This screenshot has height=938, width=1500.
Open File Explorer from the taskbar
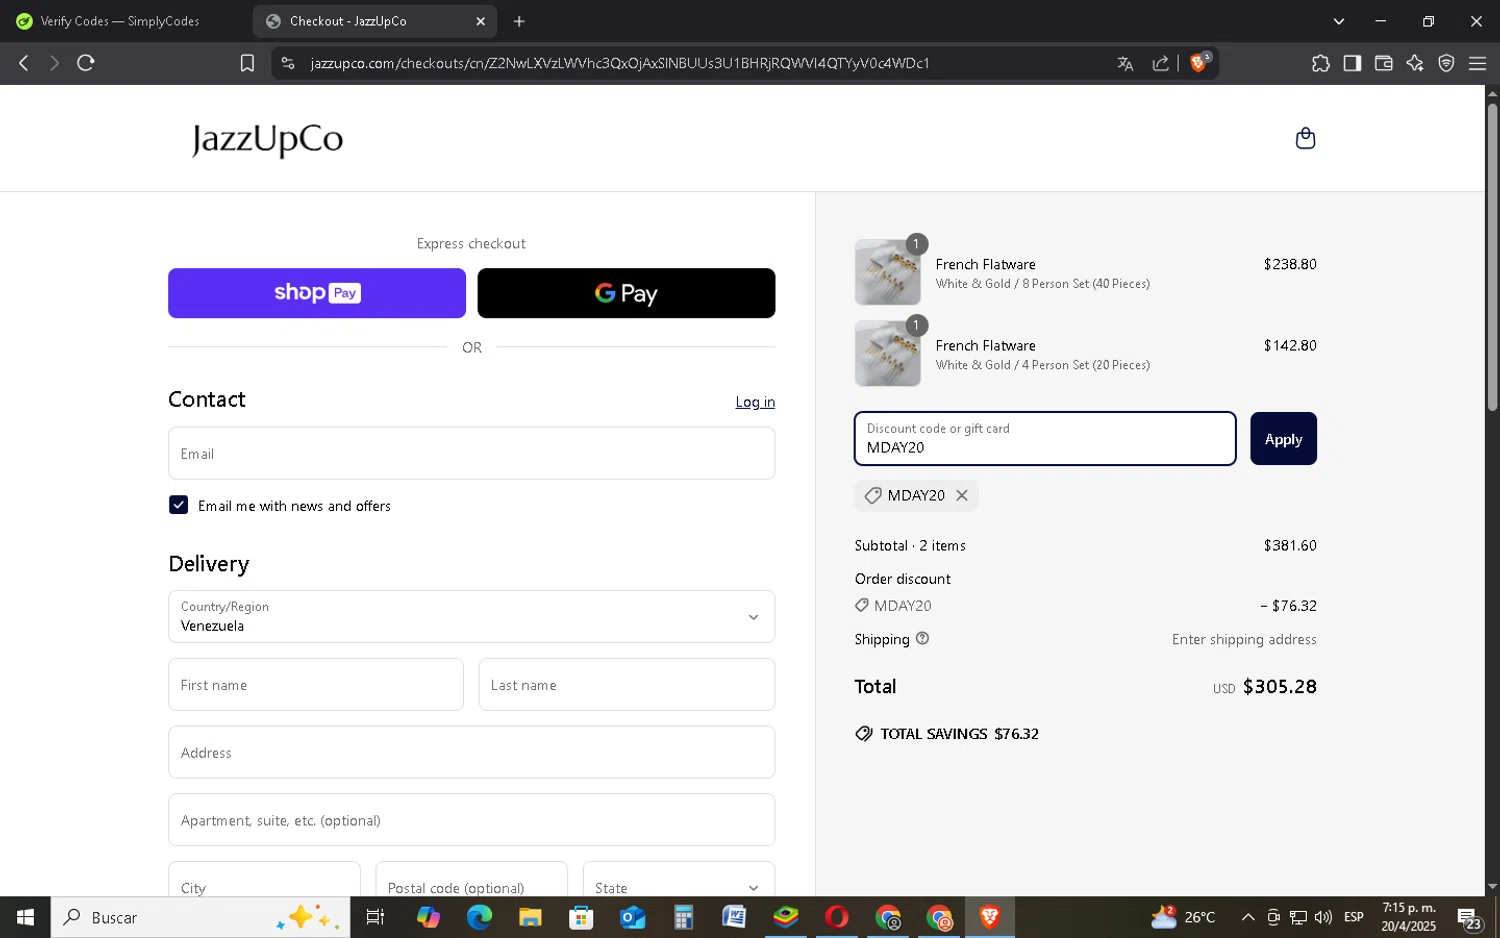(x=530, y=917)
